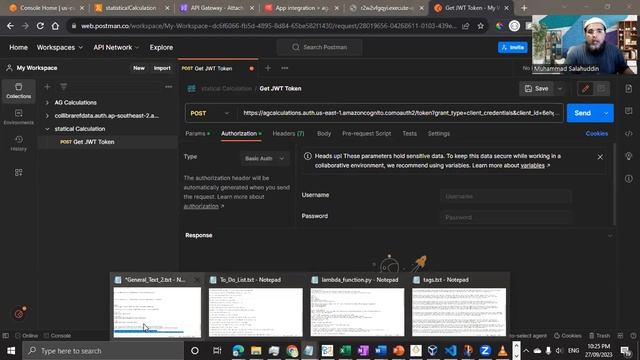Switch to the Params tab
Viewport: 640px width, 360px height.
pos(197,133)
